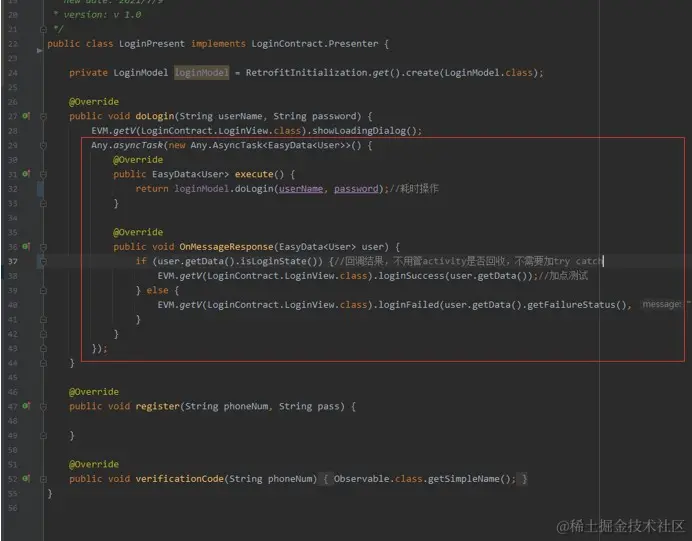Click the try catch text in the line 37 comment

(578, 261)
